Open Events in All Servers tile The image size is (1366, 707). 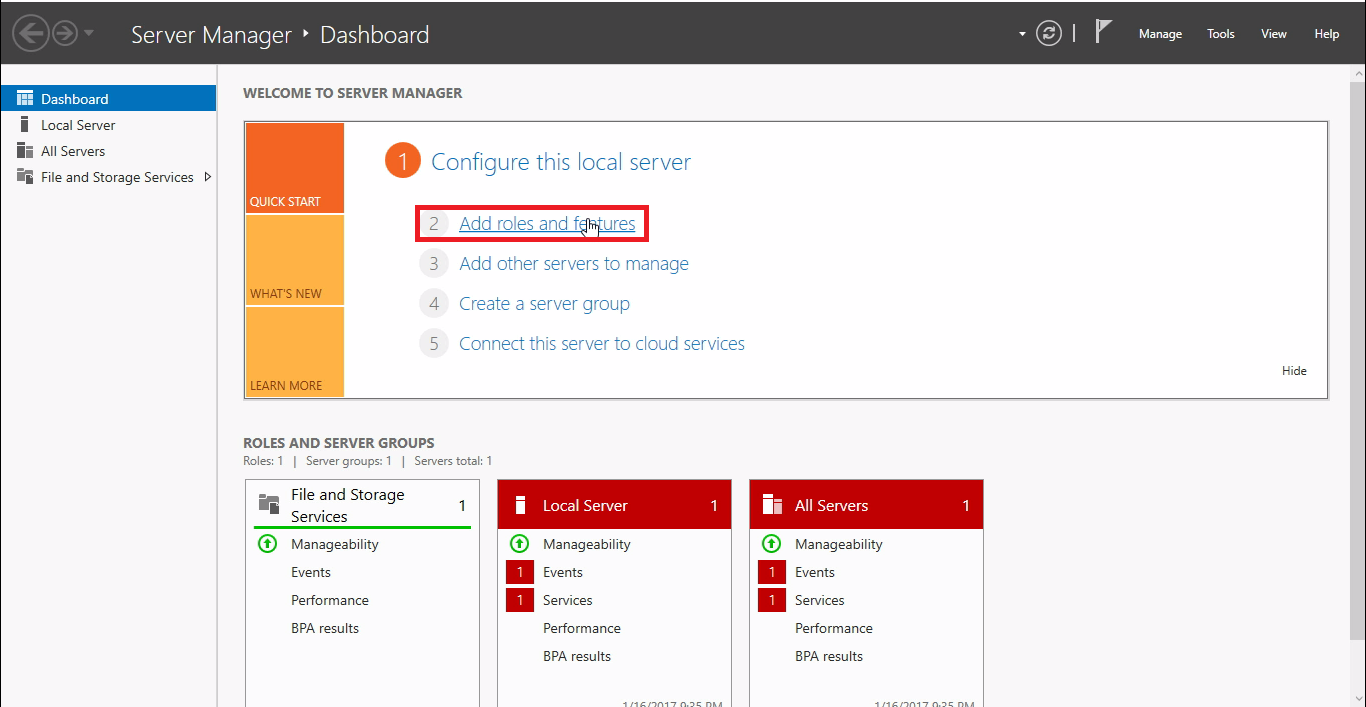(x=815, y=572)
